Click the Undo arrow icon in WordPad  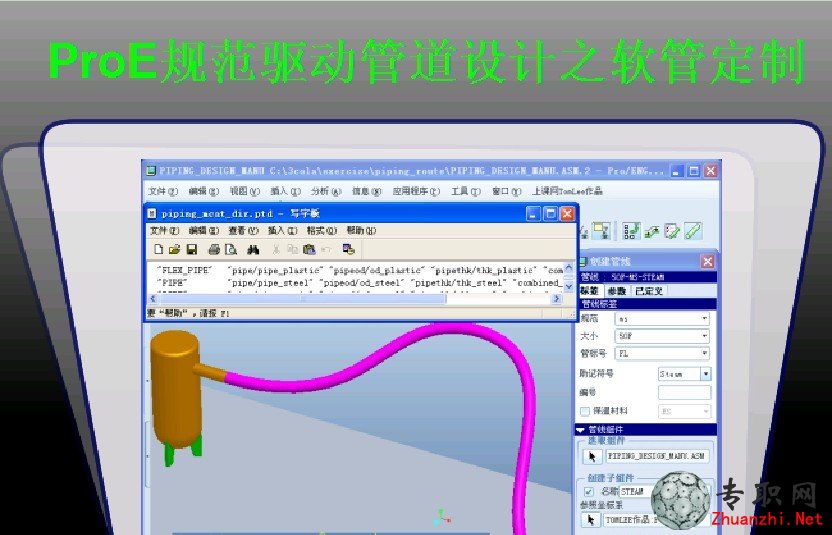pyautogui.click(x=326, y=249)
